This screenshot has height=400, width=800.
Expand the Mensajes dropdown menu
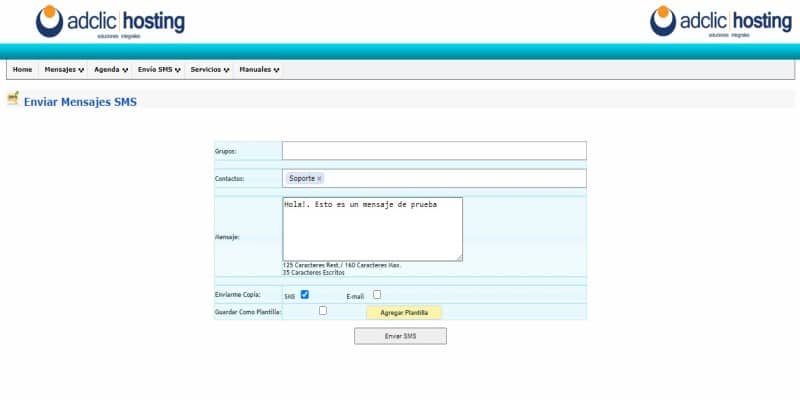pyautogui.click(x=64, y=70)
